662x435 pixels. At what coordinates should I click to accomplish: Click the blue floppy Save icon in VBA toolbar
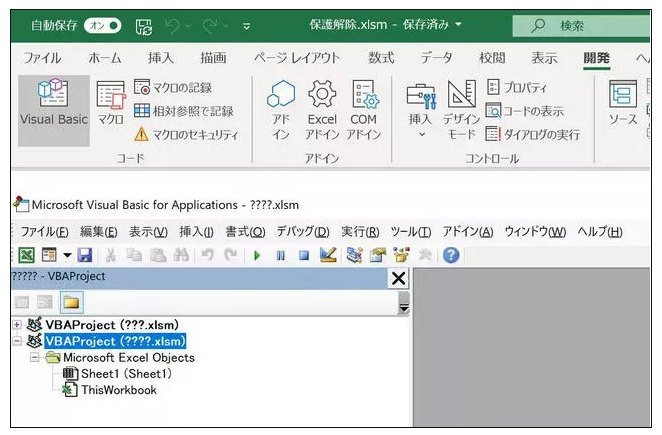85,255
